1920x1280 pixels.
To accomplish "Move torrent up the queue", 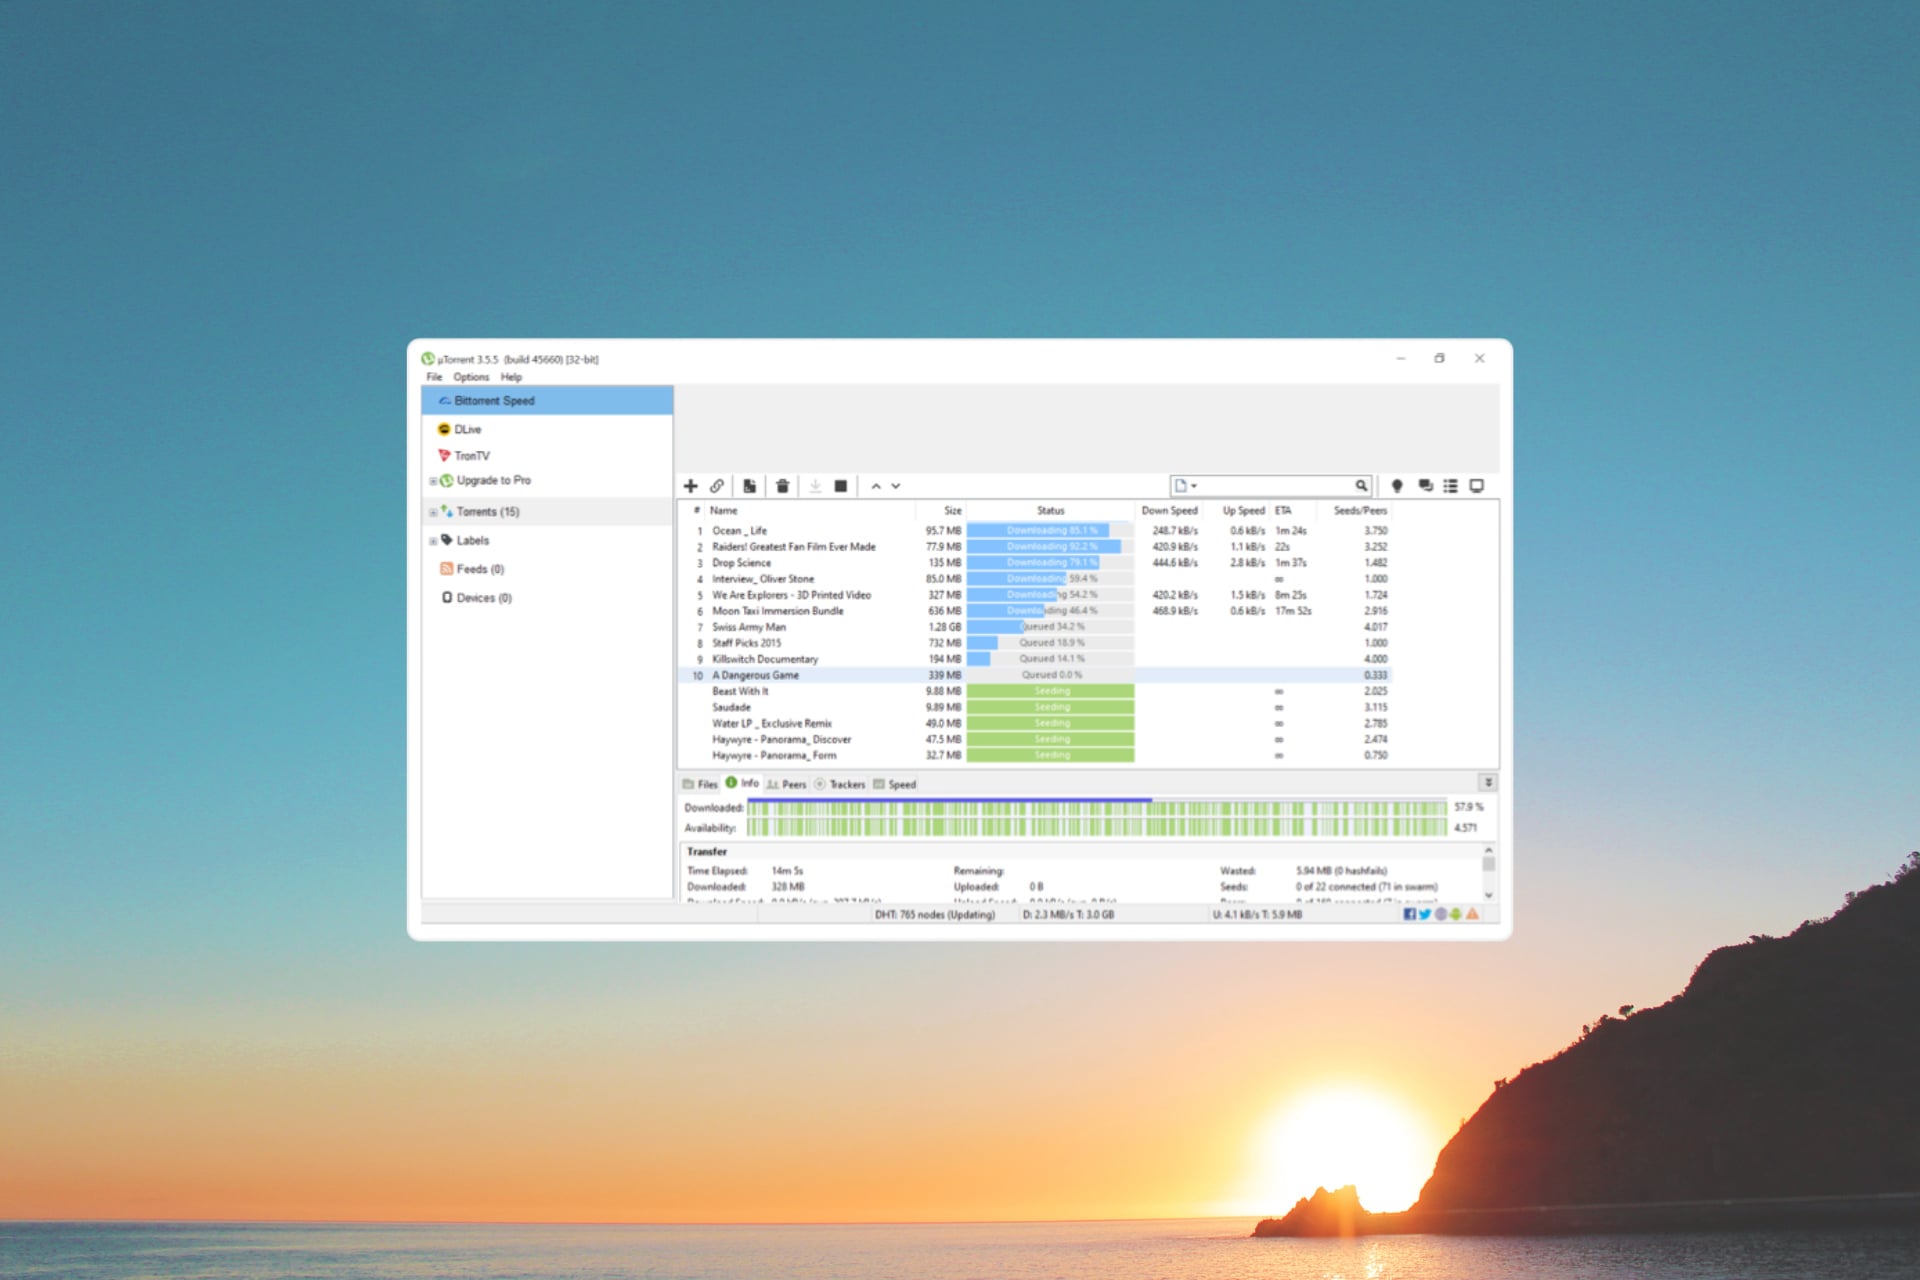I will tap(876, 486).
